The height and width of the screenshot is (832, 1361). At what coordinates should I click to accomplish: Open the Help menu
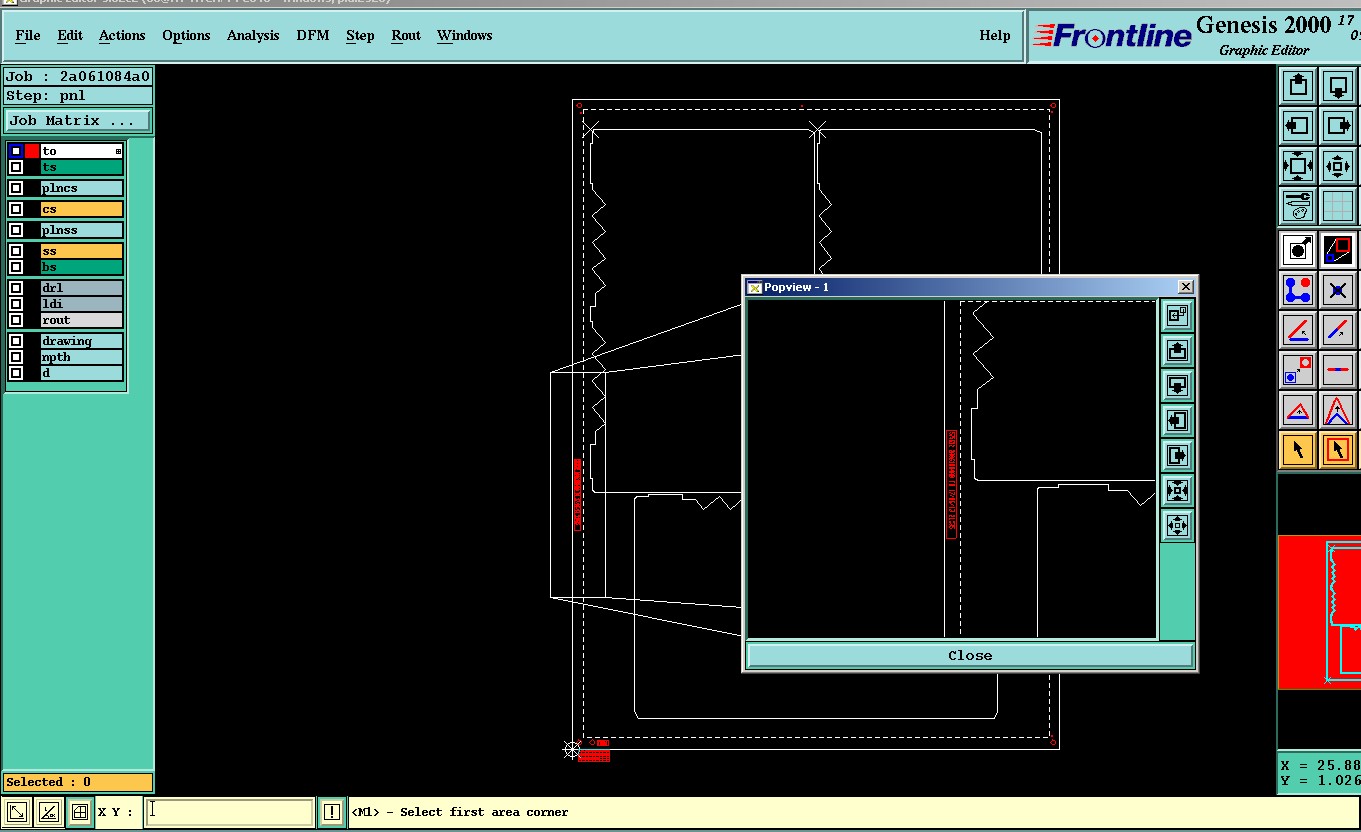[994, 35]
